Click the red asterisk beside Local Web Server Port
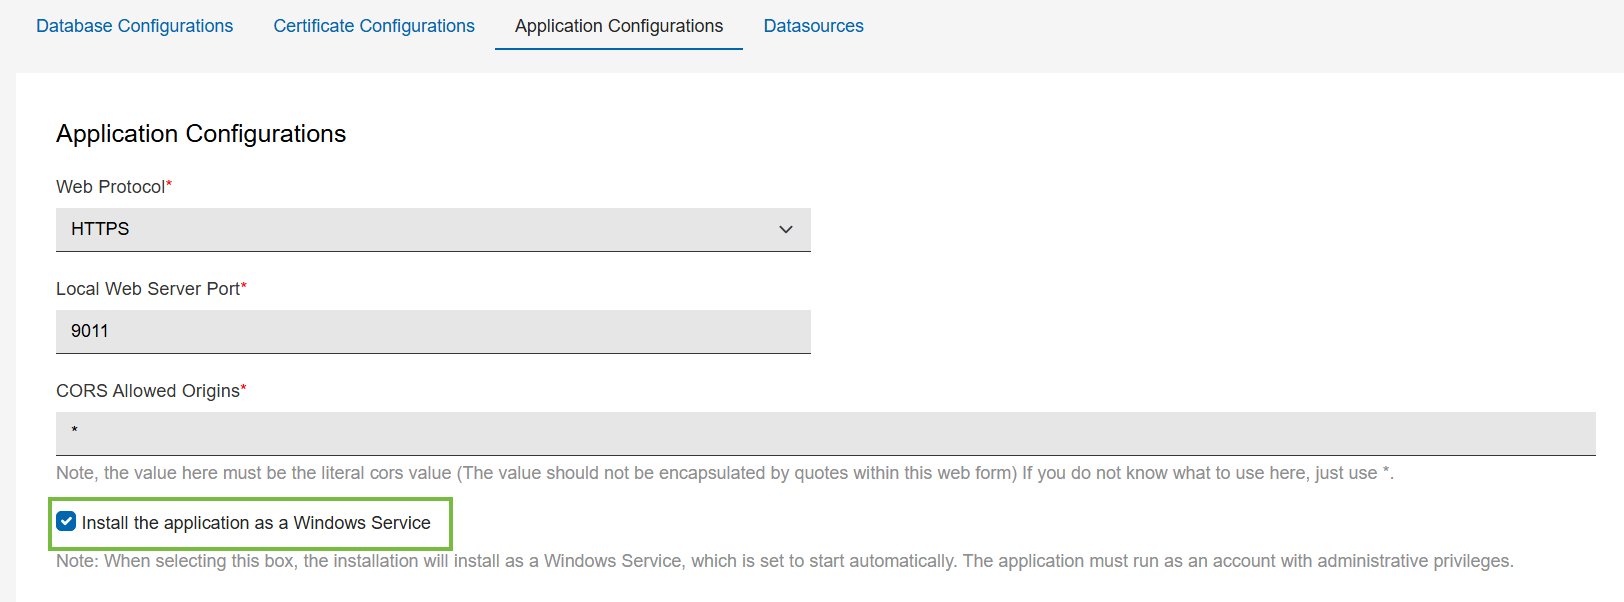 click(244, 286)
